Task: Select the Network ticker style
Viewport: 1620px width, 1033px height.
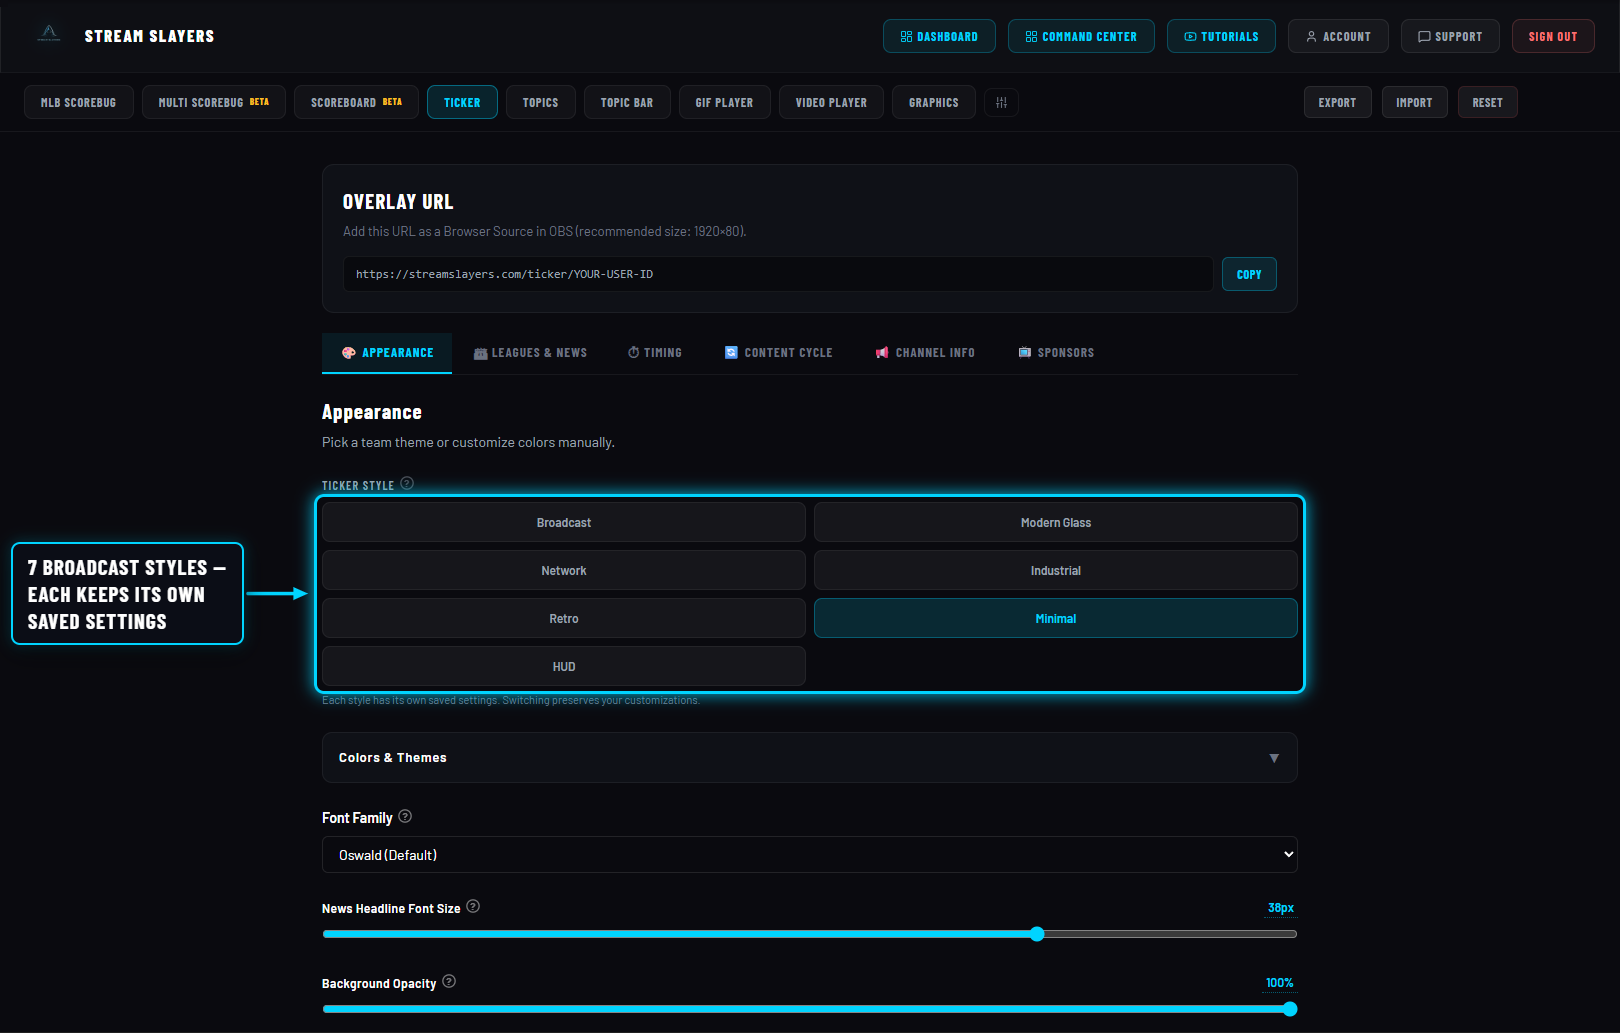Action: 564,571
